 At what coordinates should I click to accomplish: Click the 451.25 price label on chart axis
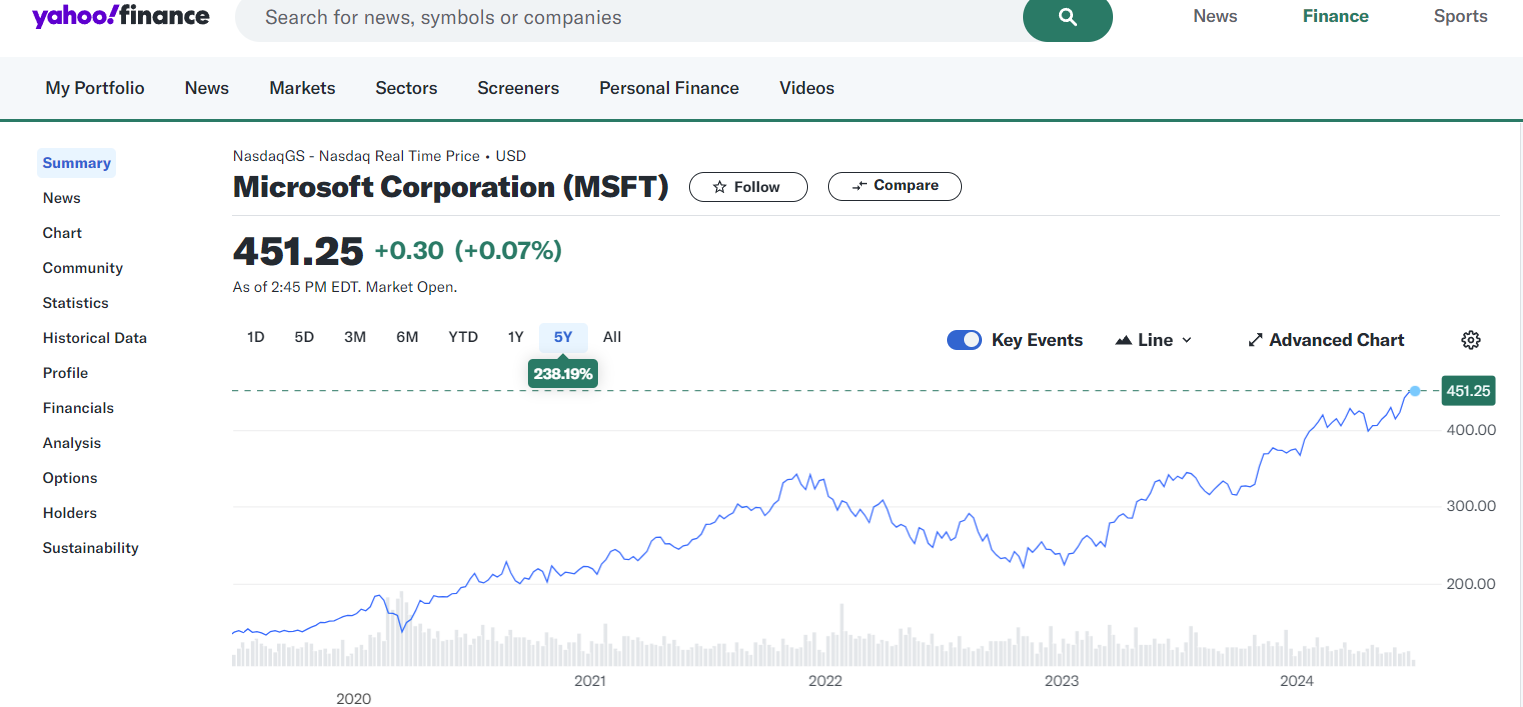1468,391
